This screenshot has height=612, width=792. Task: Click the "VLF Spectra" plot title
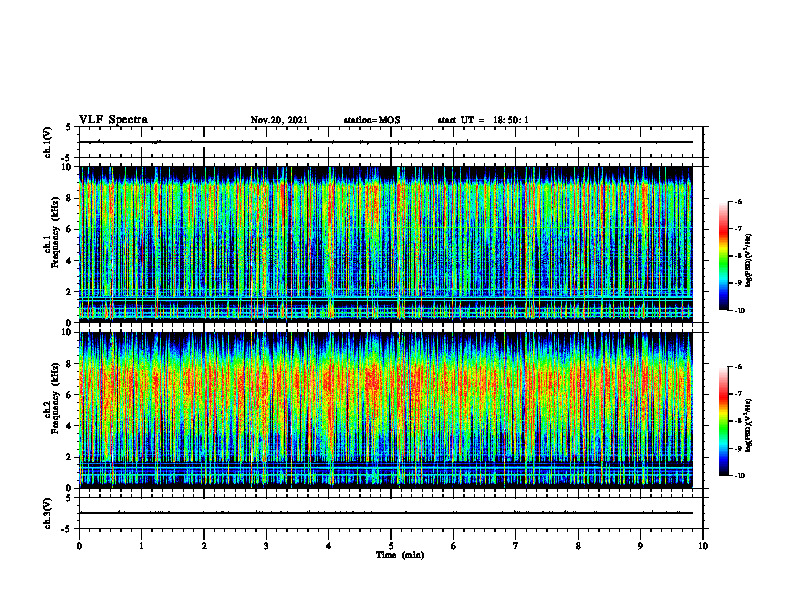[113, 120]
